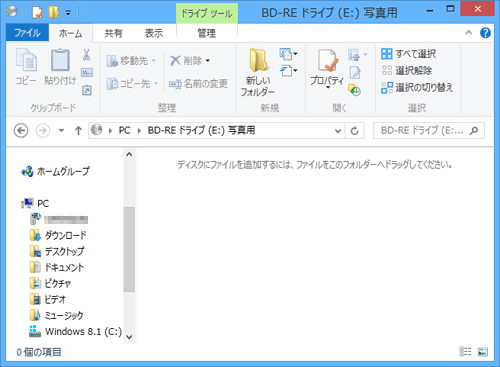
Task: Open the Delete (削除) dropdown arrow
Action: (x=208, y=61)
